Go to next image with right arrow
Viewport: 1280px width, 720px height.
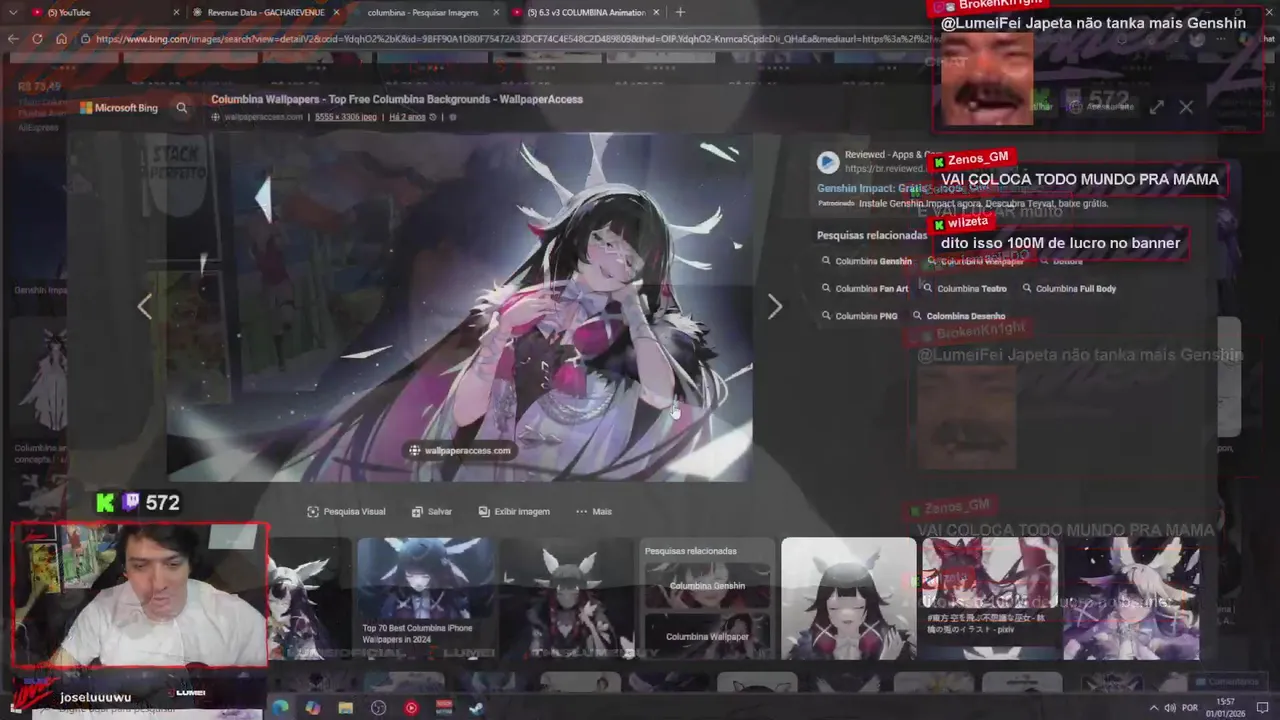[775, 307]
